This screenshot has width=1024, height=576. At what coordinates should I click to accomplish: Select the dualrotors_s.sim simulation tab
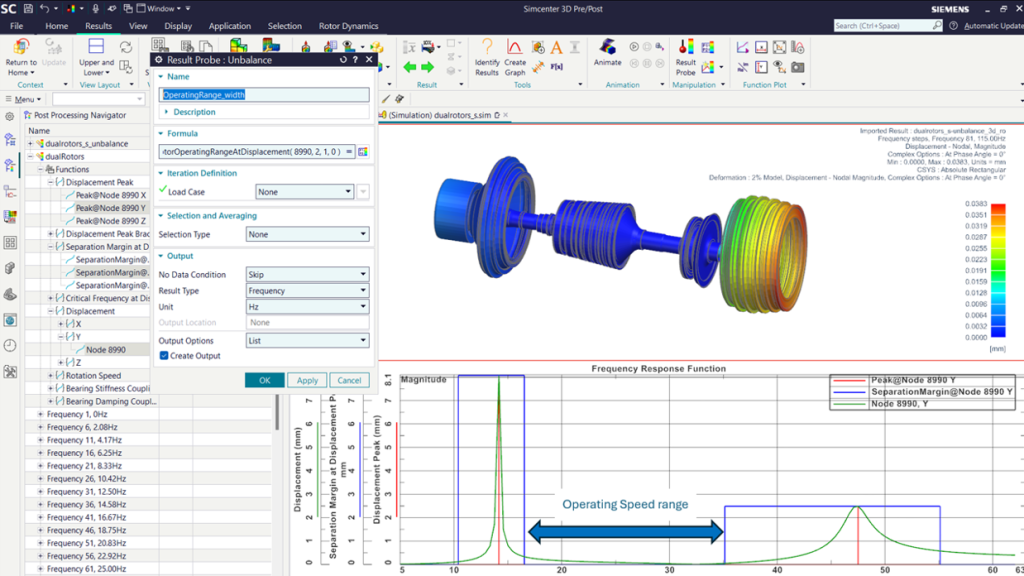click(x=440, y=115)
